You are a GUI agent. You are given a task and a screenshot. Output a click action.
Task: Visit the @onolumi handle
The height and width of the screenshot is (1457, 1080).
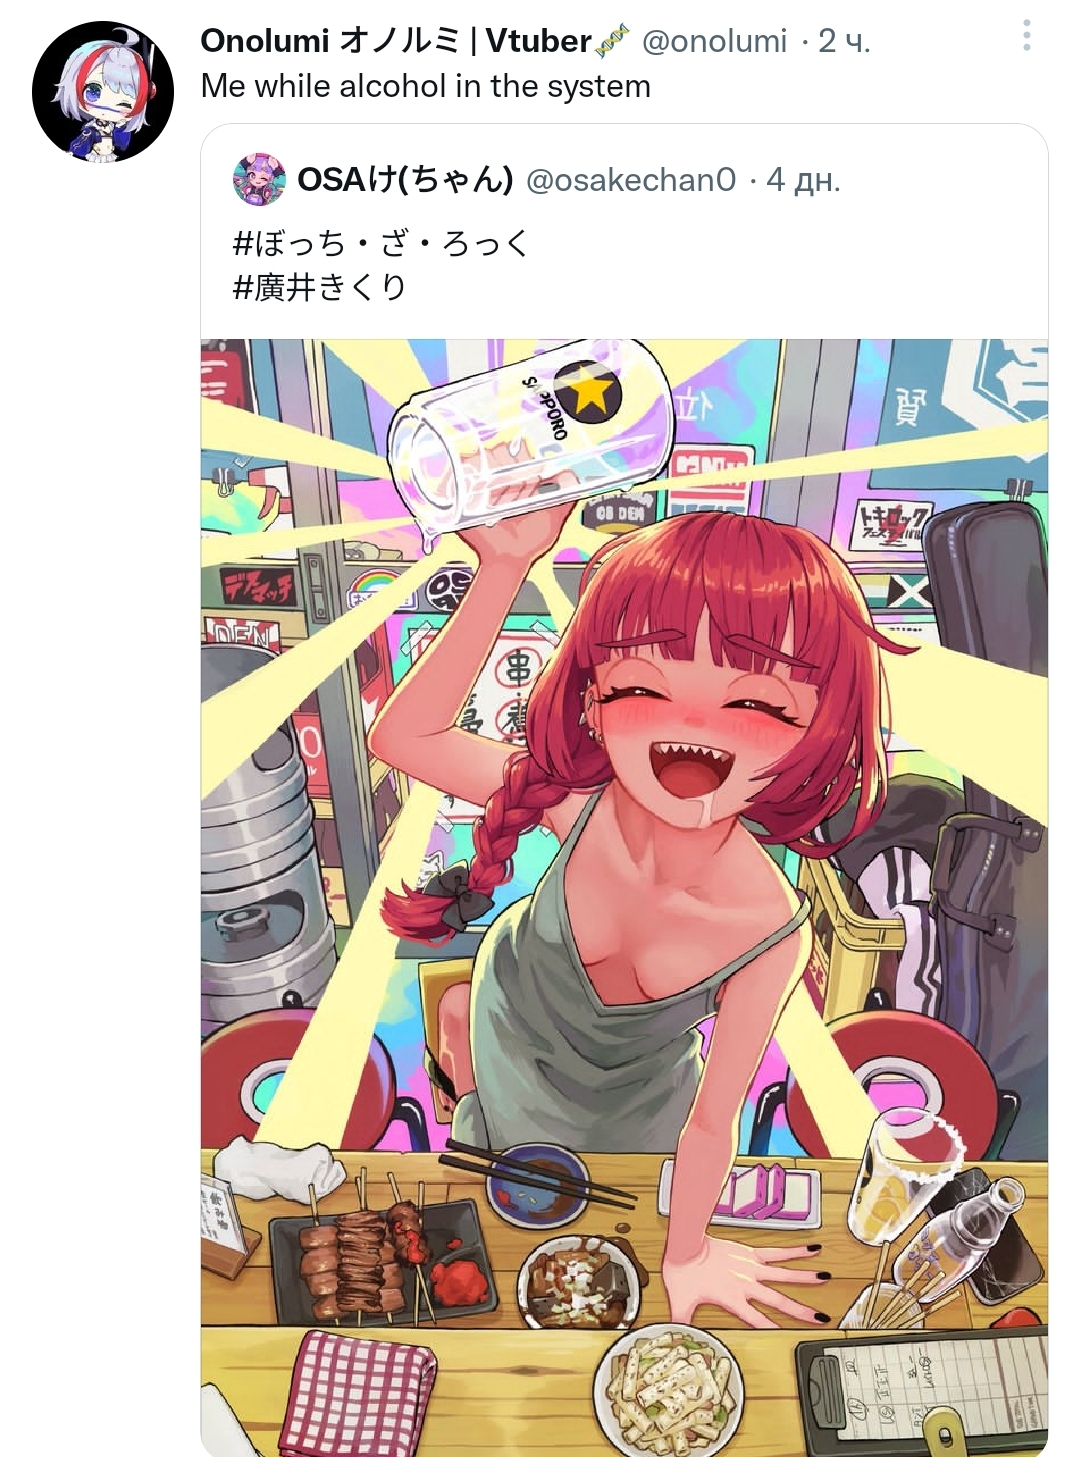(x=714, y=41)
